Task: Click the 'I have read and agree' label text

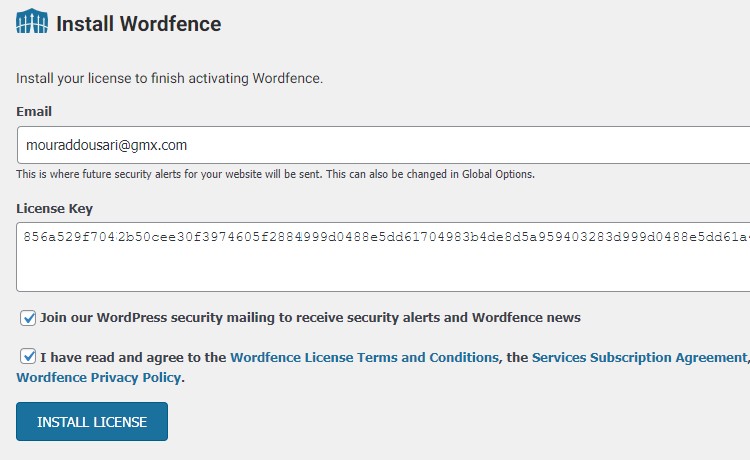Action: 133,357
